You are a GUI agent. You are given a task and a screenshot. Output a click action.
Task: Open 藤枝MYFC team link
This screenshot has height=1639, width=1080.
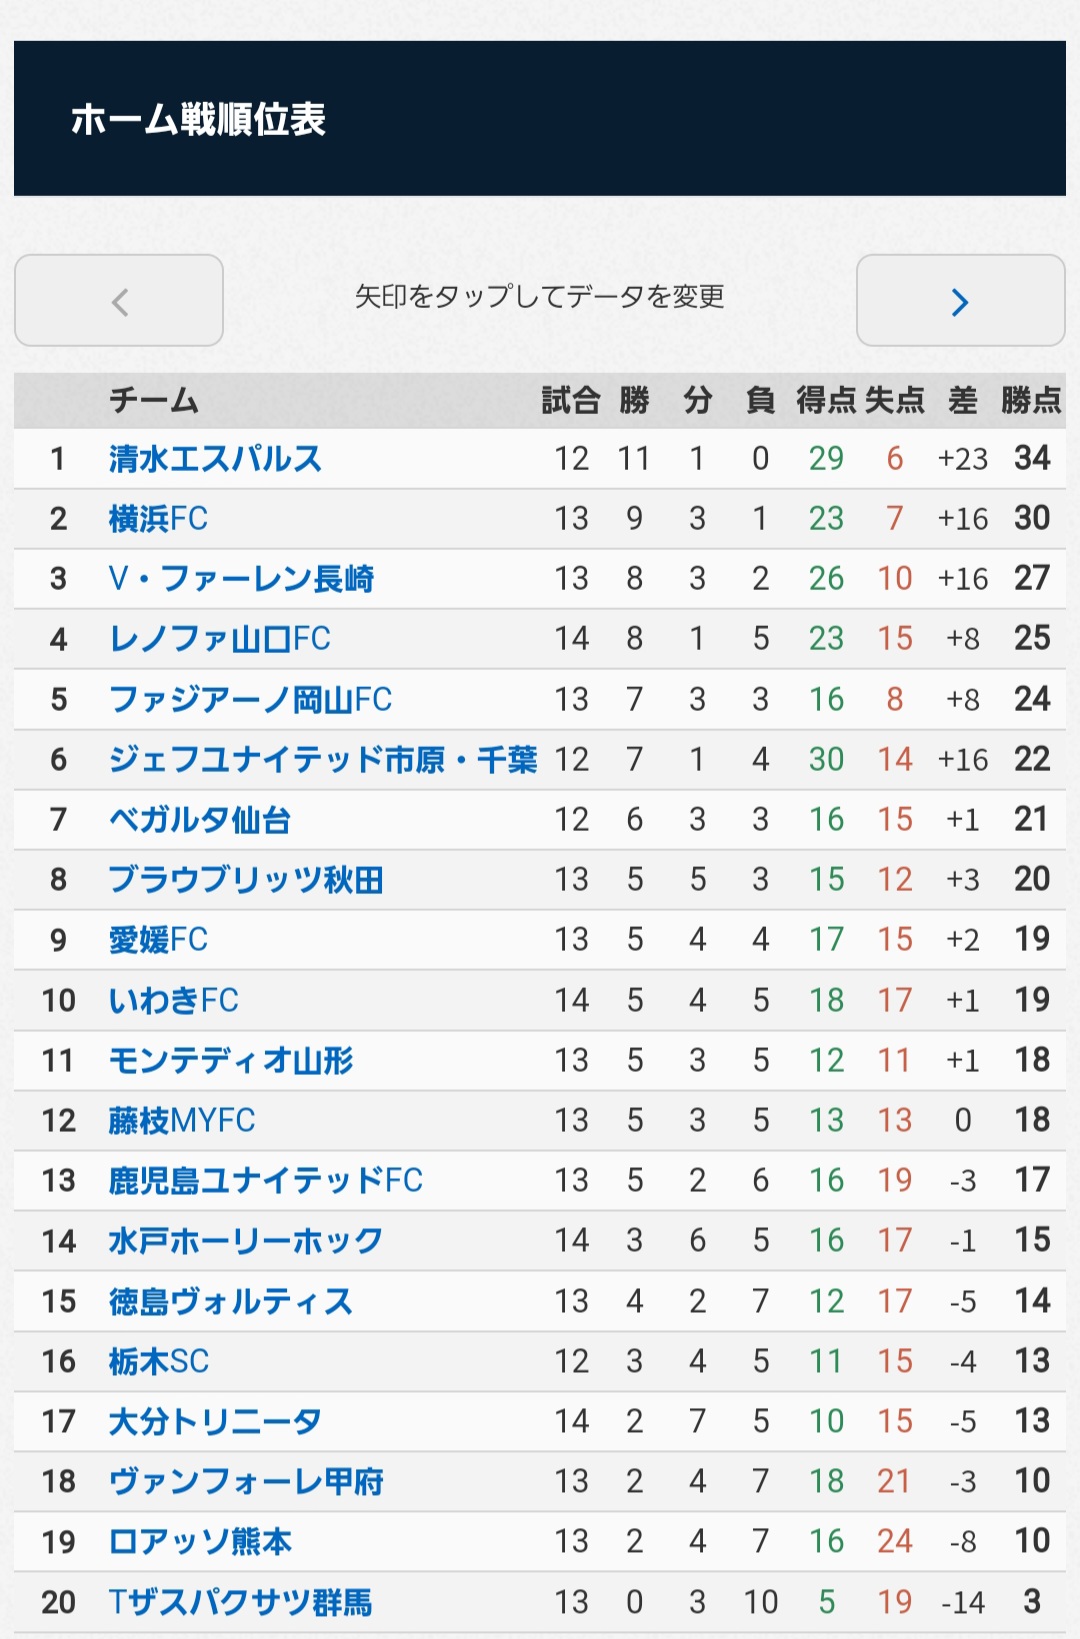(182, 1120)
